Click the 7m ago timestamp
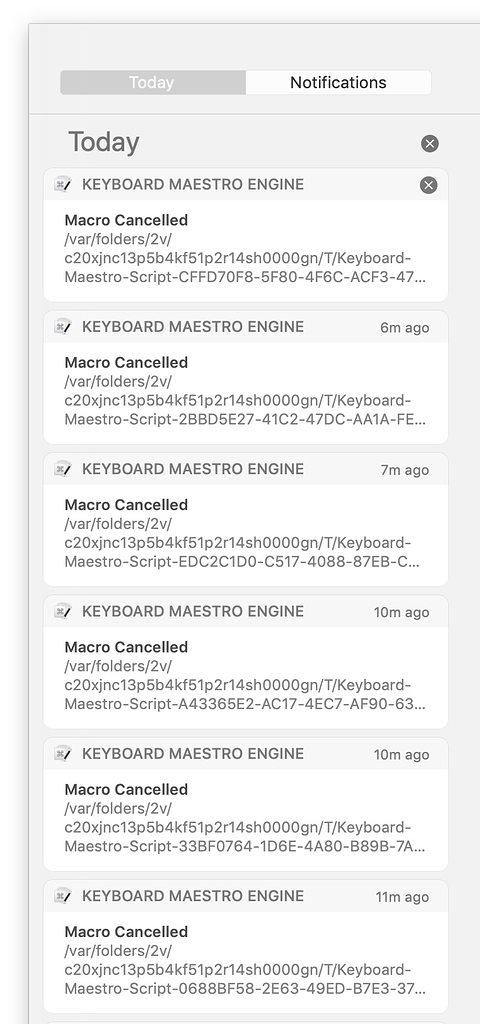The height and width of the screenshot is (1024, 480). pyautogui.click(x=405, y=470)
